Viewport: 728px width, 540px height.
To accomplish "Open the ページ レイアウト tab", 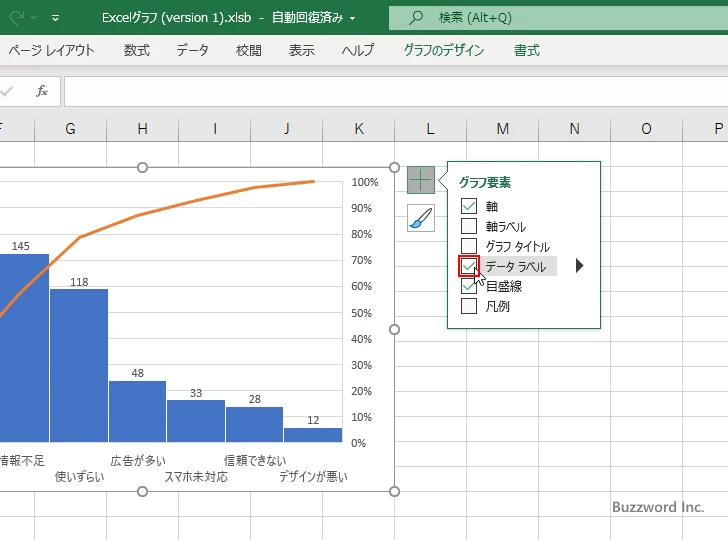I will coord(52,50).
